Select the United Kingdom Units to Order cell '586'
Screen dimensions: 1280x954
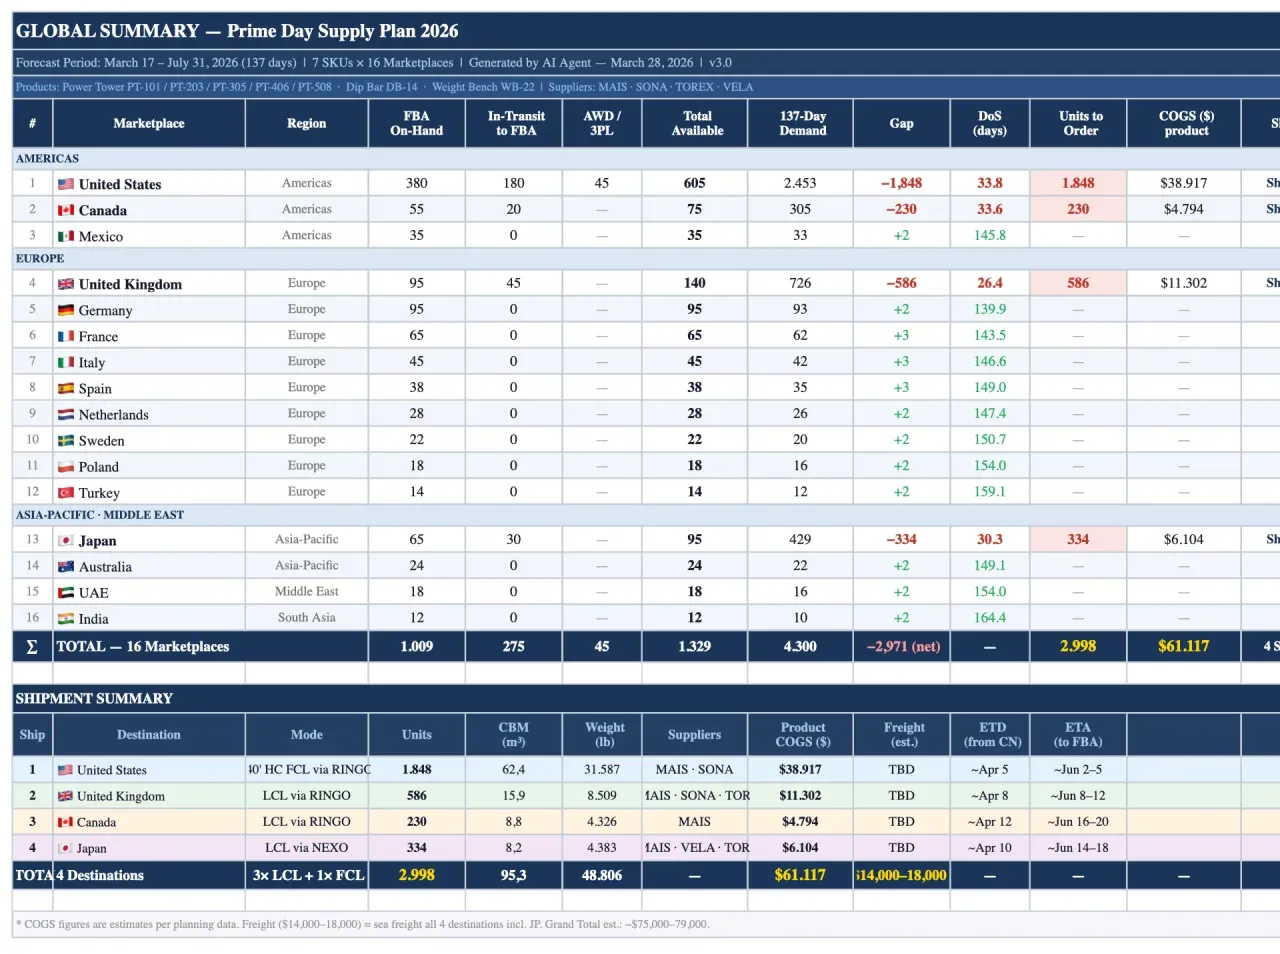coord(1079,283)
